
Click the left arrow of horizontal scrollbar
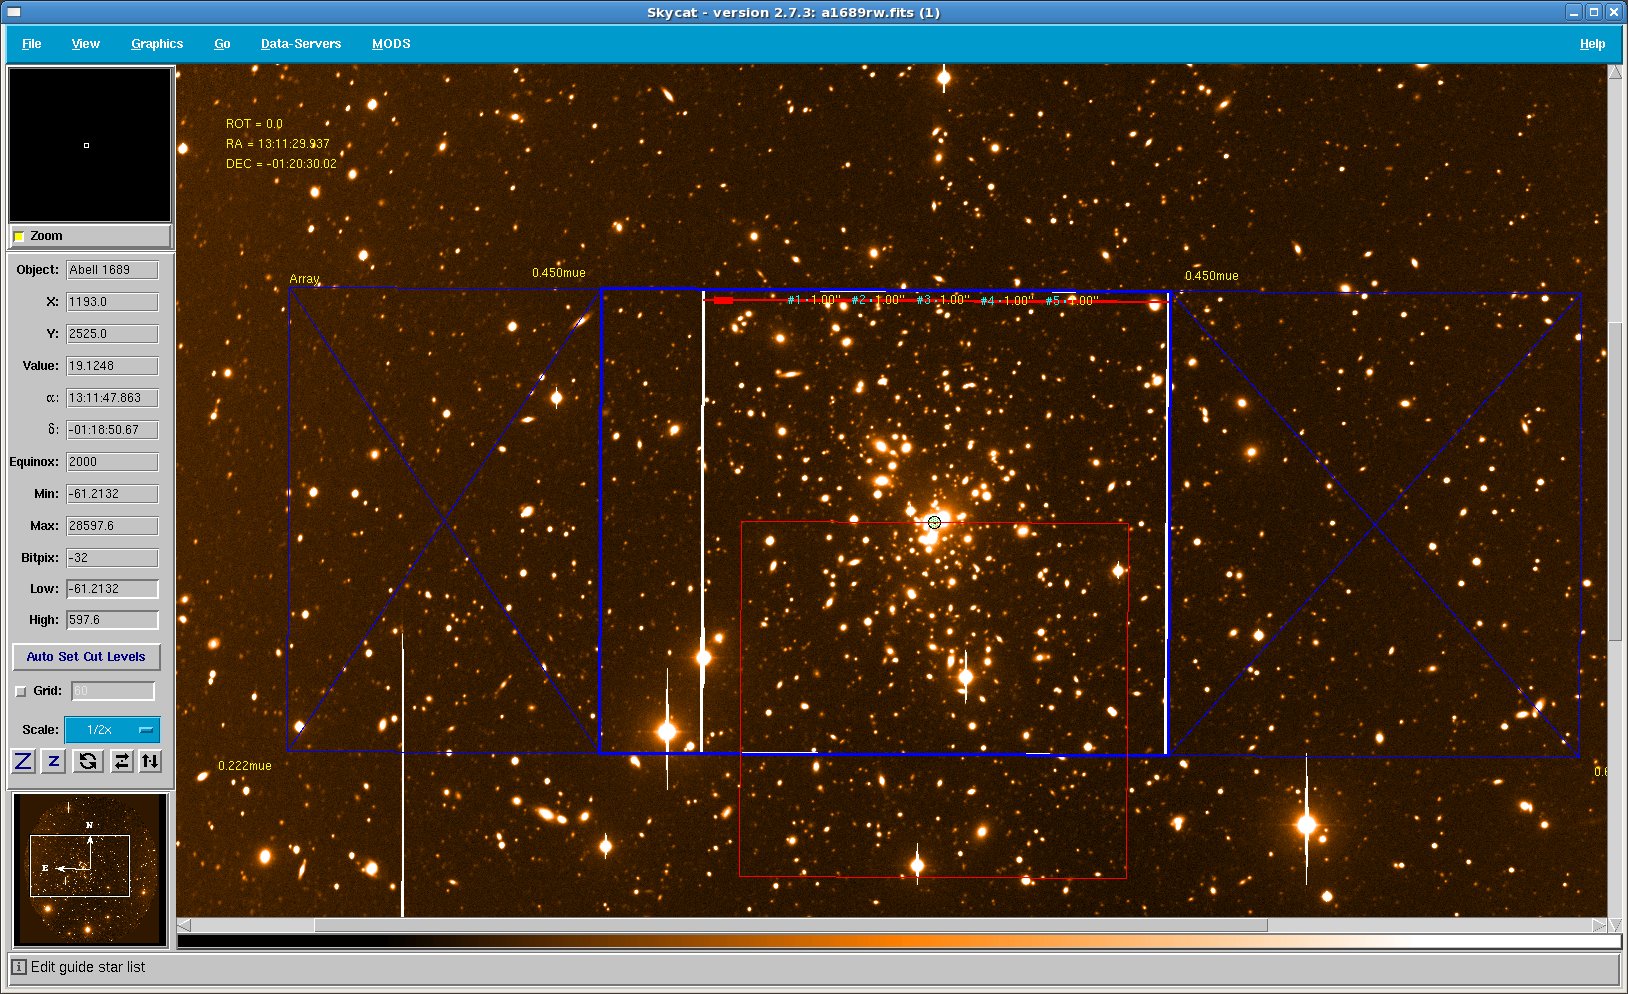point(184,925)
